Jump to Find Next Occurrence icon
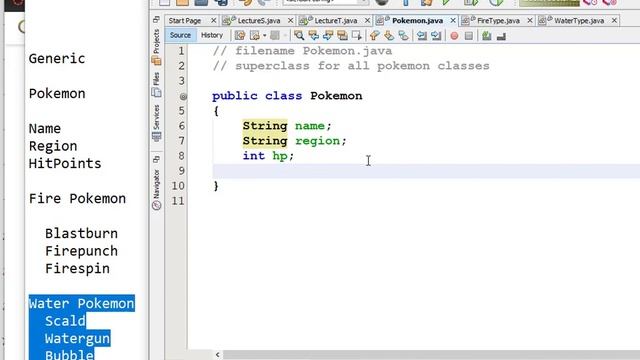The width and height of the screenshot is (640, 360). [328, 36]
